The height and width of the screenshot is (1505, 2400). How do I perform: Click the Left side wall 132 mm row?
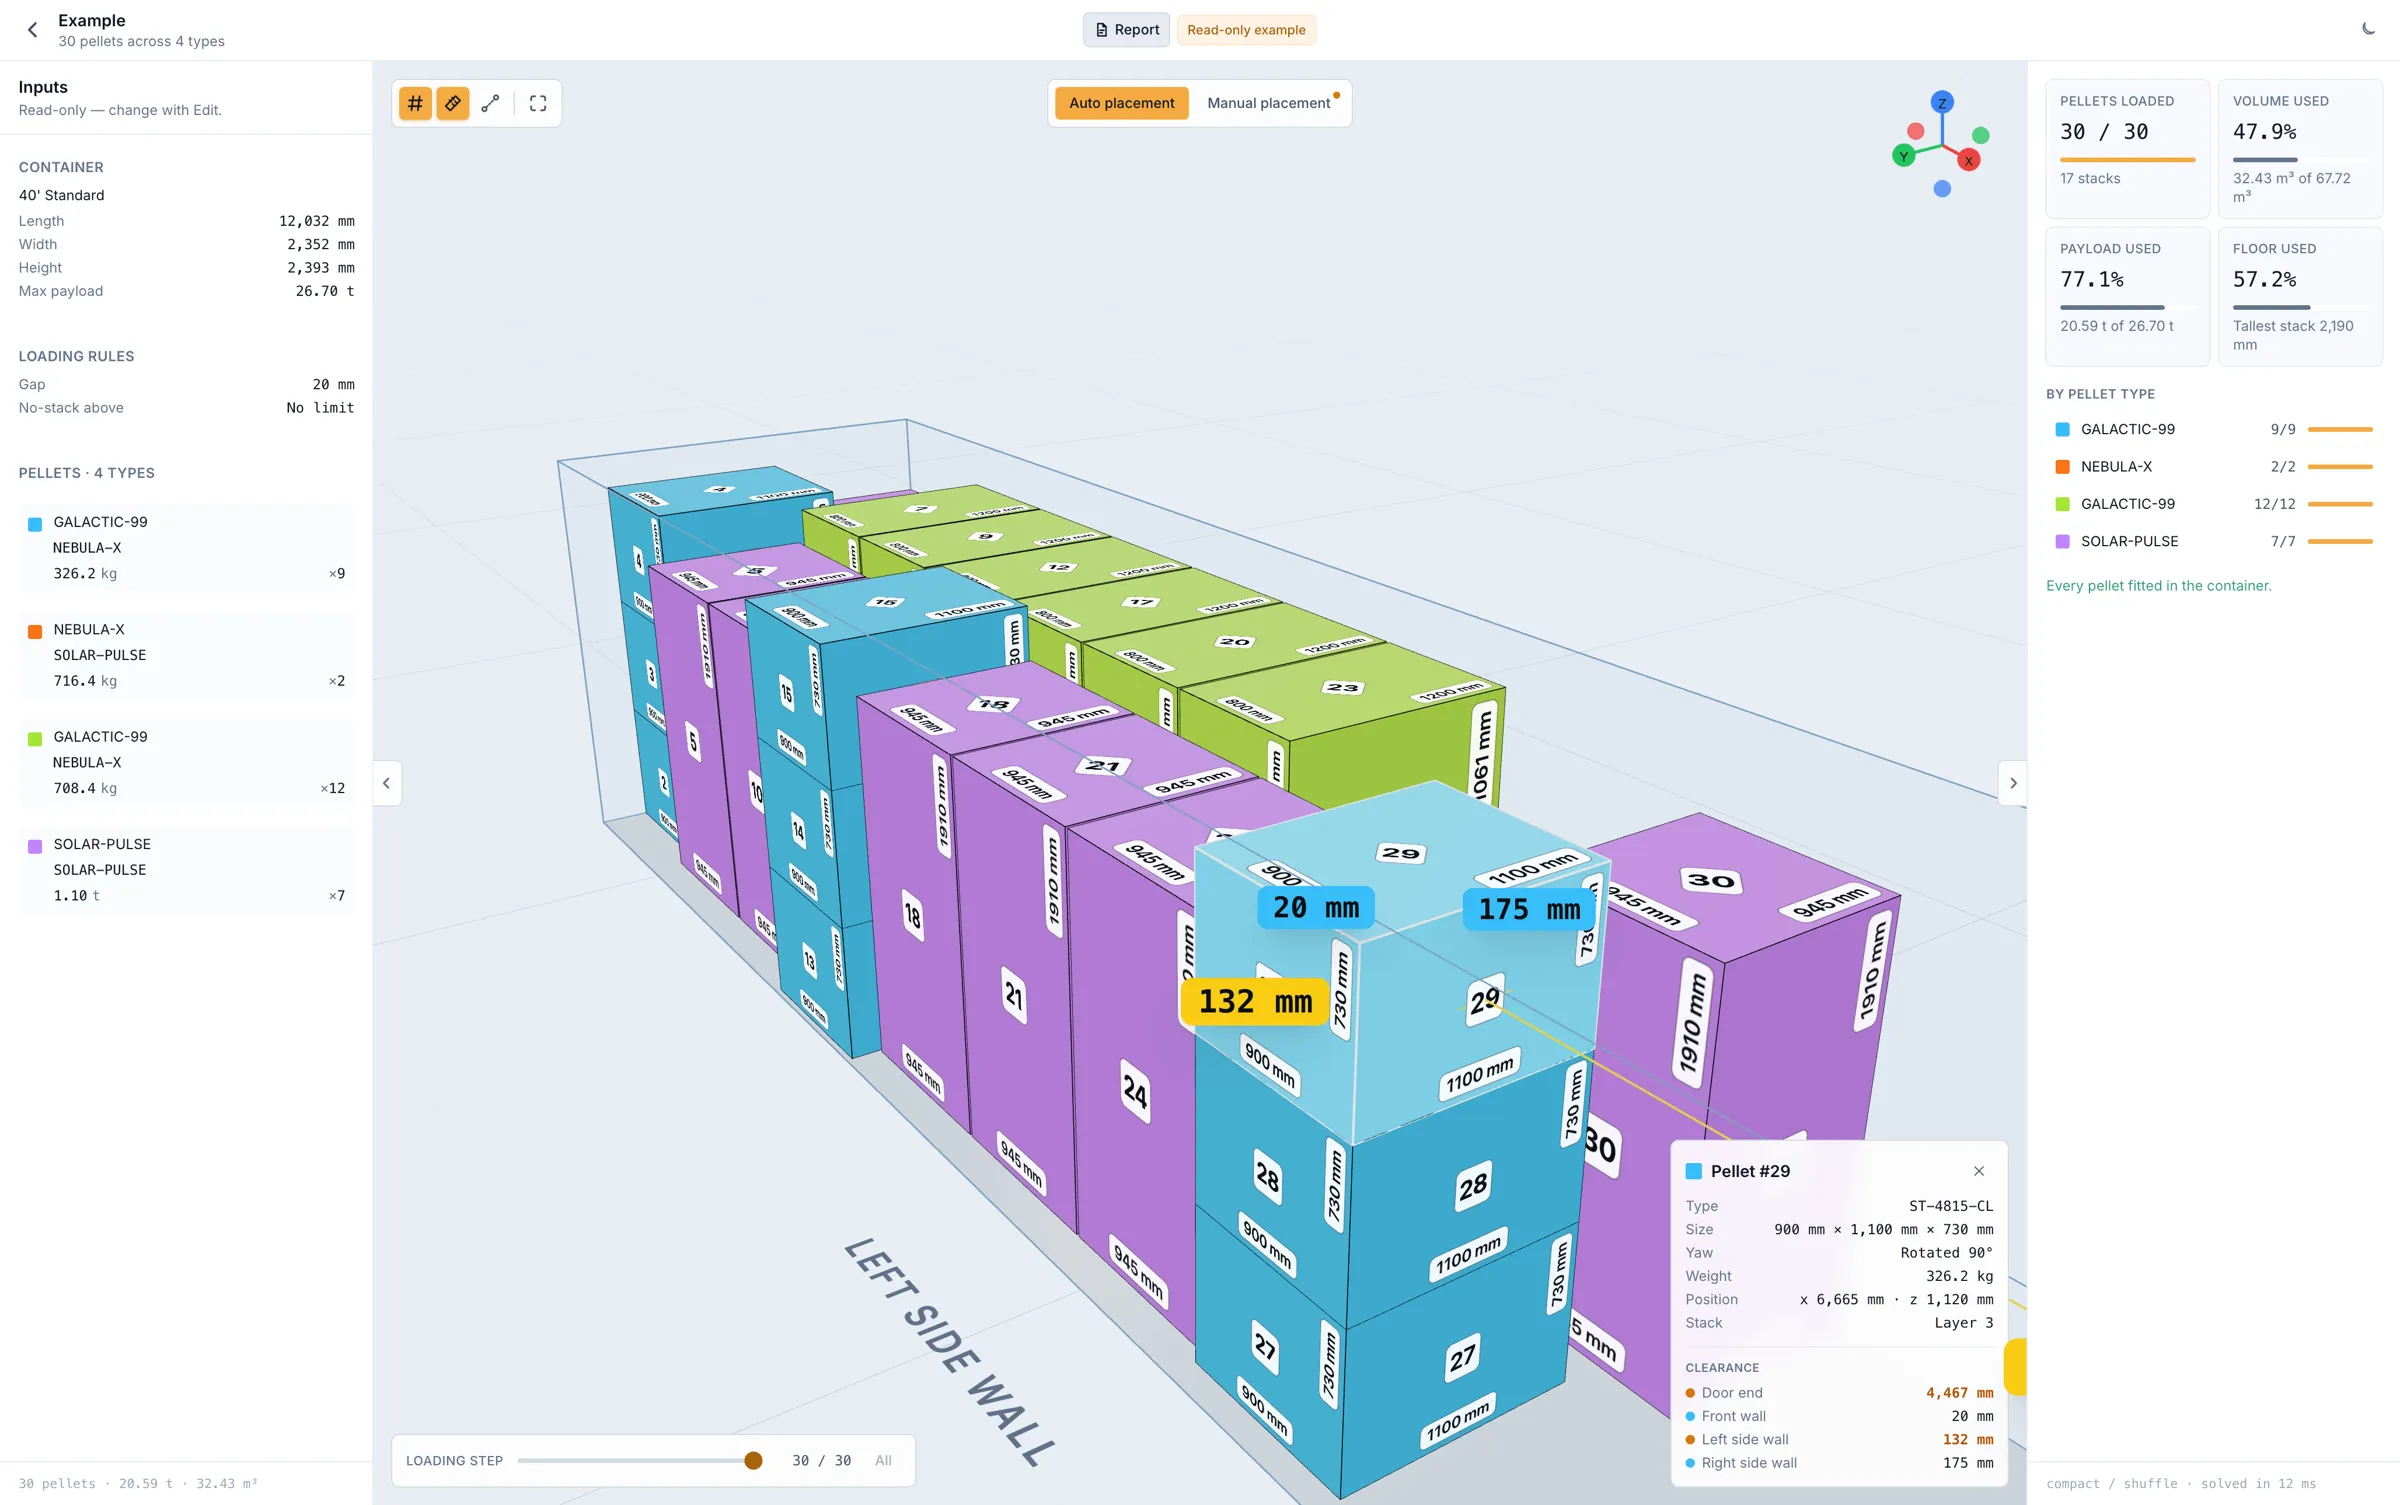coord(1839,1439)
